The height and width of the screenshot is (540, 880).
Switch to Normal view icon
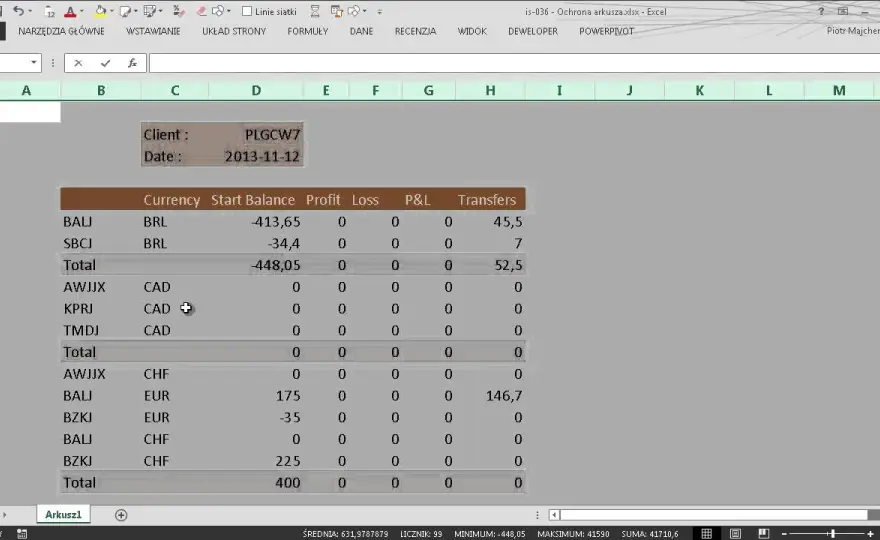[x=707, y=533]
